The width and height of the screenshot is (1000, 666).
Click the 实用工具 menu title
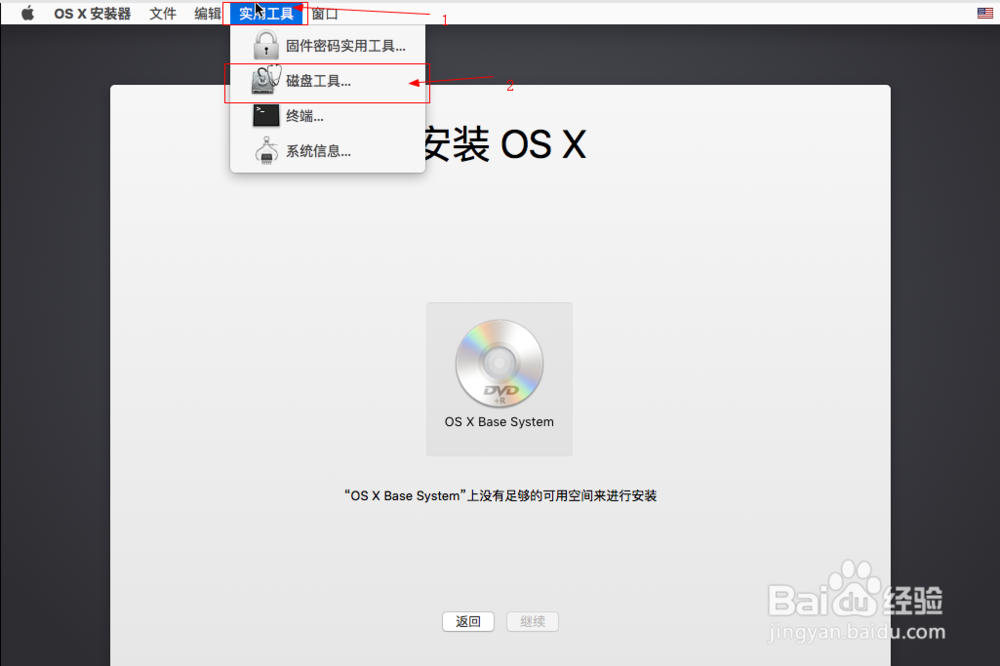(266, 13)
